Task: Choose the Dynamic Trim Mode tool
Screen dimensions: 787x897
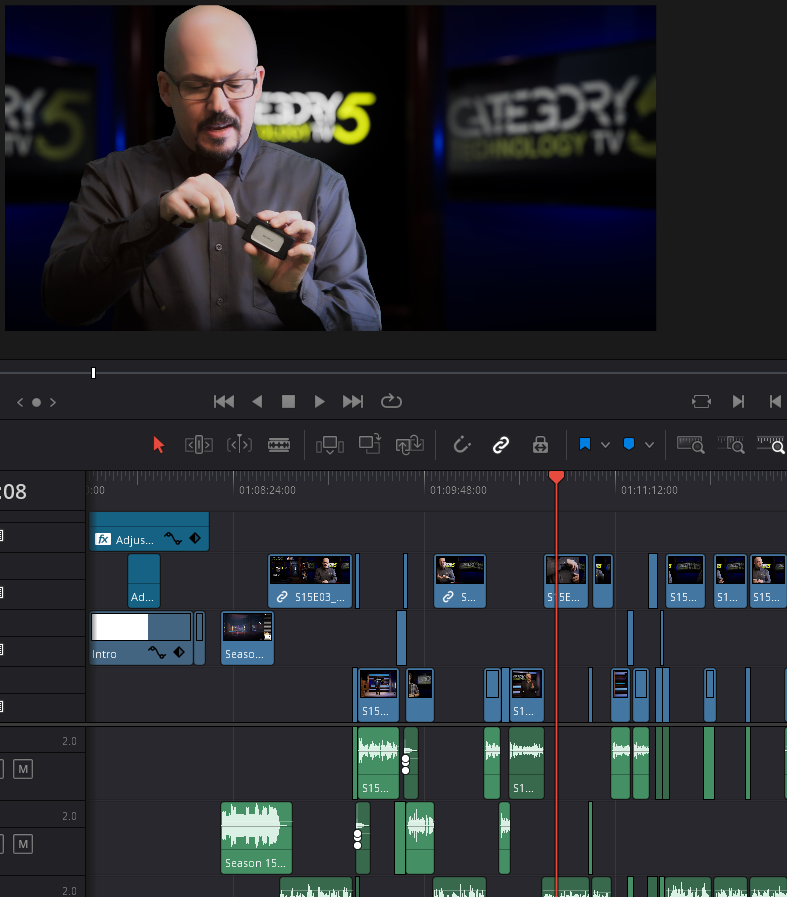Action: click(x=239, y=445)
